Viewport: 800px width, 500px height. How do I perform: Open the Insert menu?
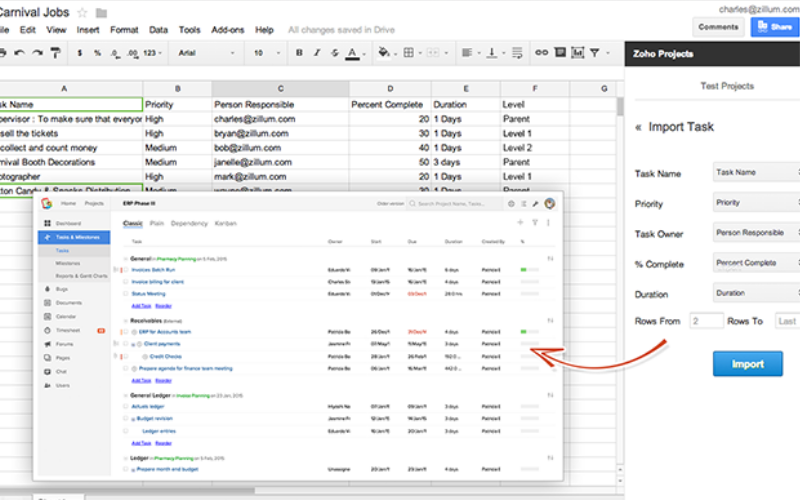[x=88, y=30]
